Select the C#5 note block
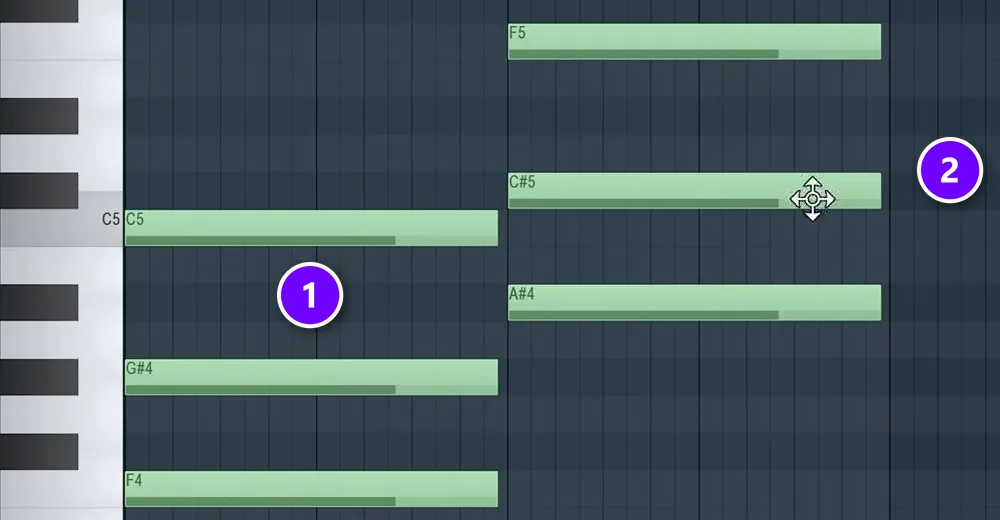This screenshot has width=1000, height=520. pos(695,191)
